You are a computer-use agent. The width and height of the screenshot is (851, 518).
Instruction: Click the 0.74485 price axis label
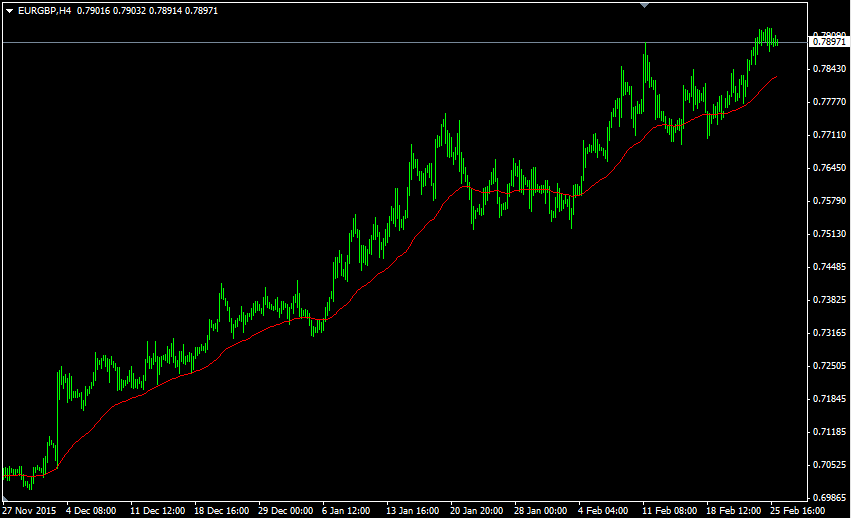pos(829,267)
